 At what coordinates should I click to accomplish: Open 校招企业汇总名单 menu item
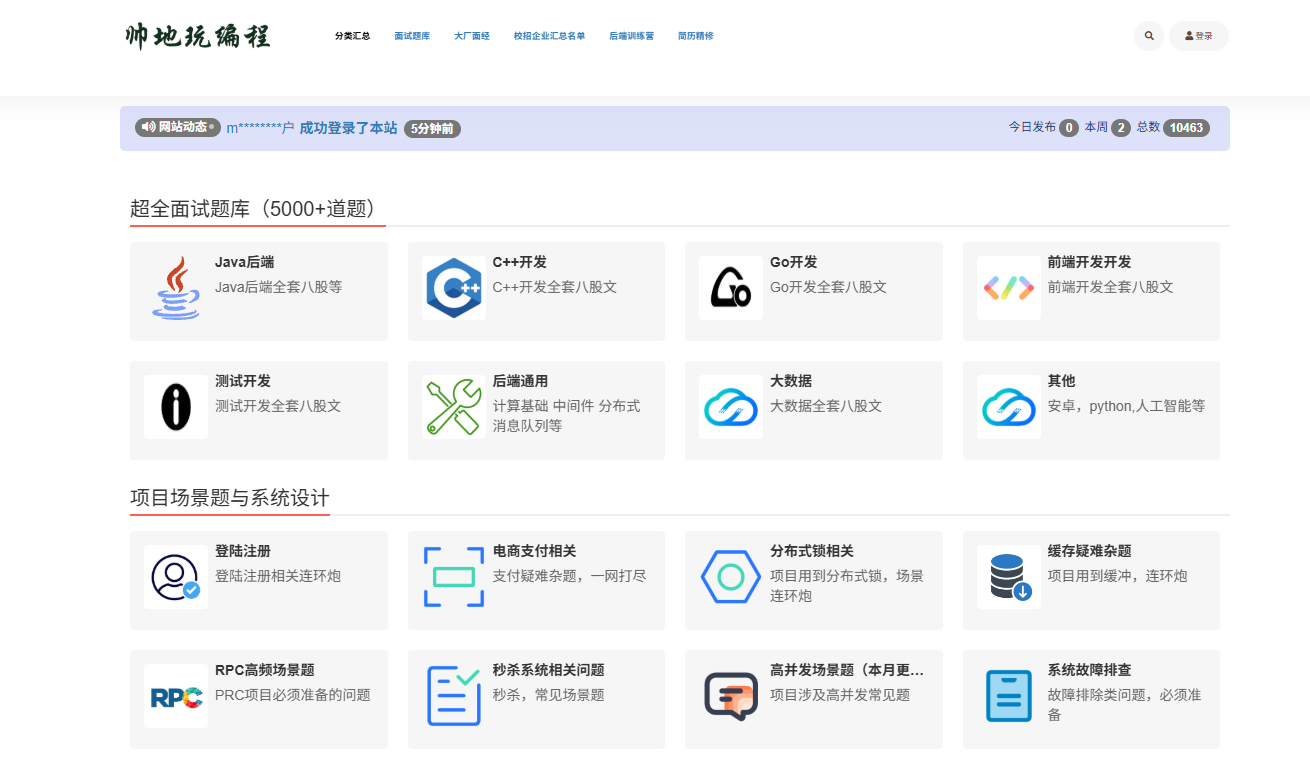[549, 36]
